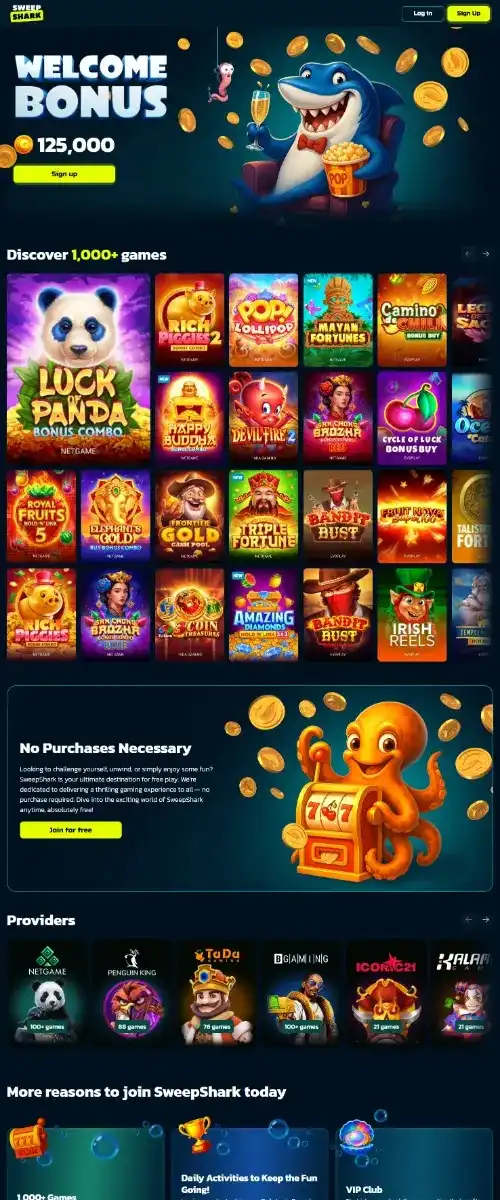Show next games with right arrow
The height and width of the screenshot is (1200, 500).
click(x=485, y=254)
